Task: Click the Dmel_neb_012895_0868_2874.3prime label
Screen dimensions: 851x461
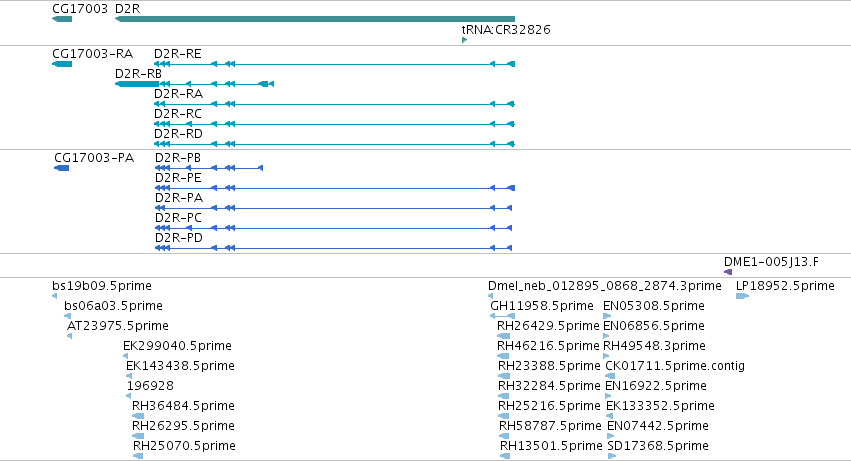Action: pyautogui.click(x=605, y=286)
